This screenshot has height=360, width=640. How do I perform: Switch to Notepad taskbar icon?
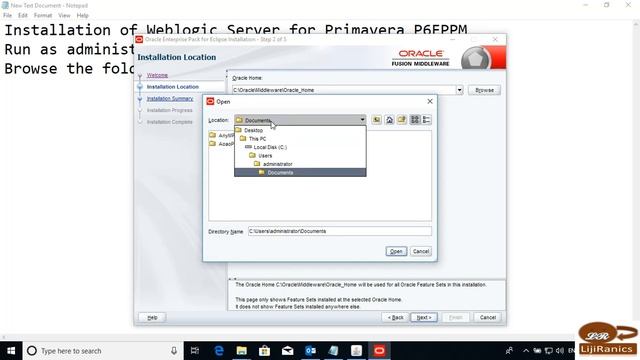pyautogui.click(x=333, y=351)
